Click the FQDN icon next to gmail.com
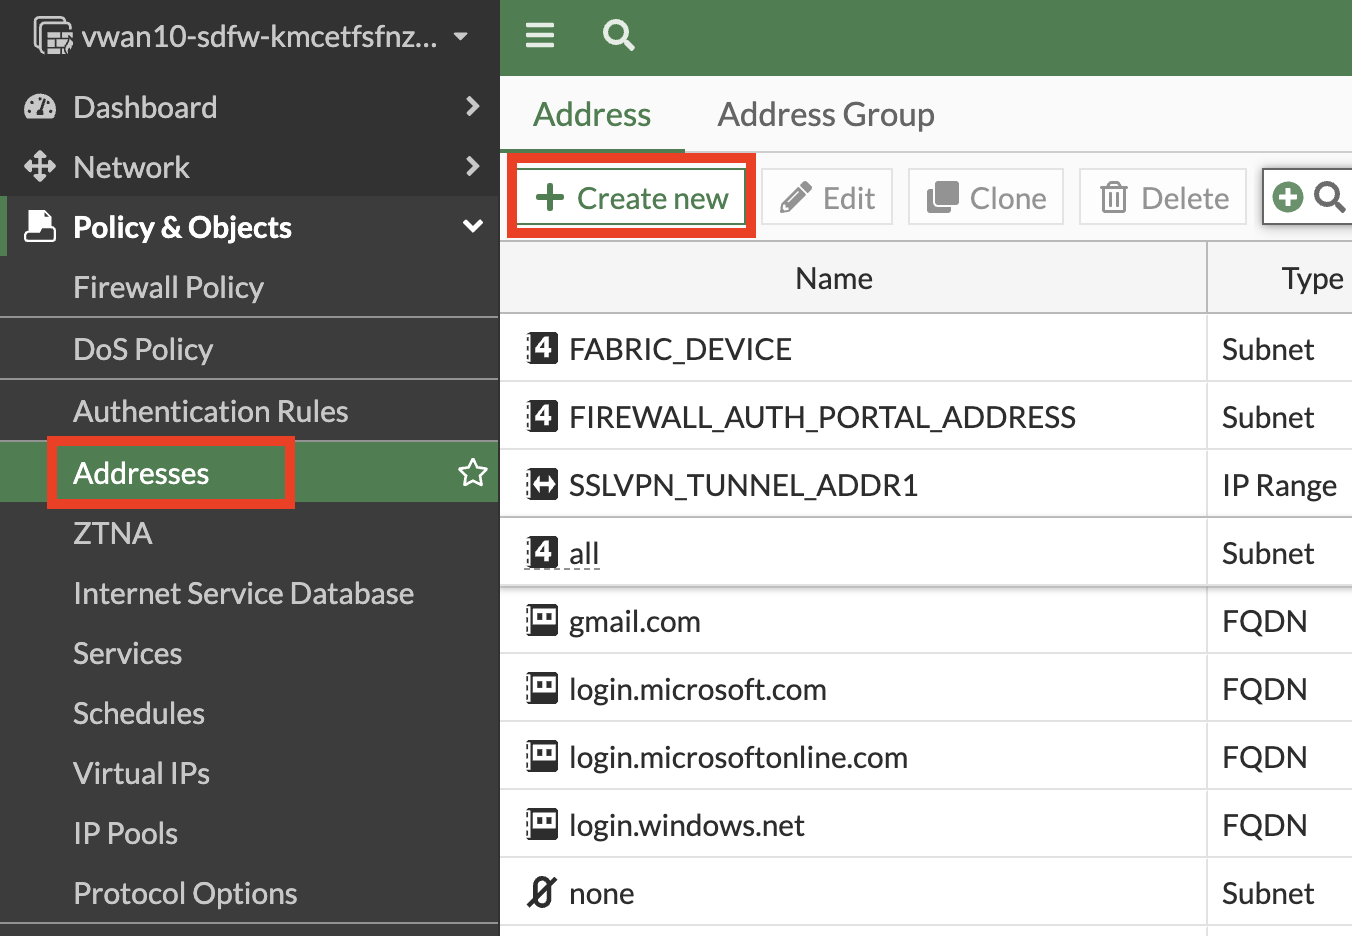Viewport: 1352px width, 936px height. coord(541,620)
